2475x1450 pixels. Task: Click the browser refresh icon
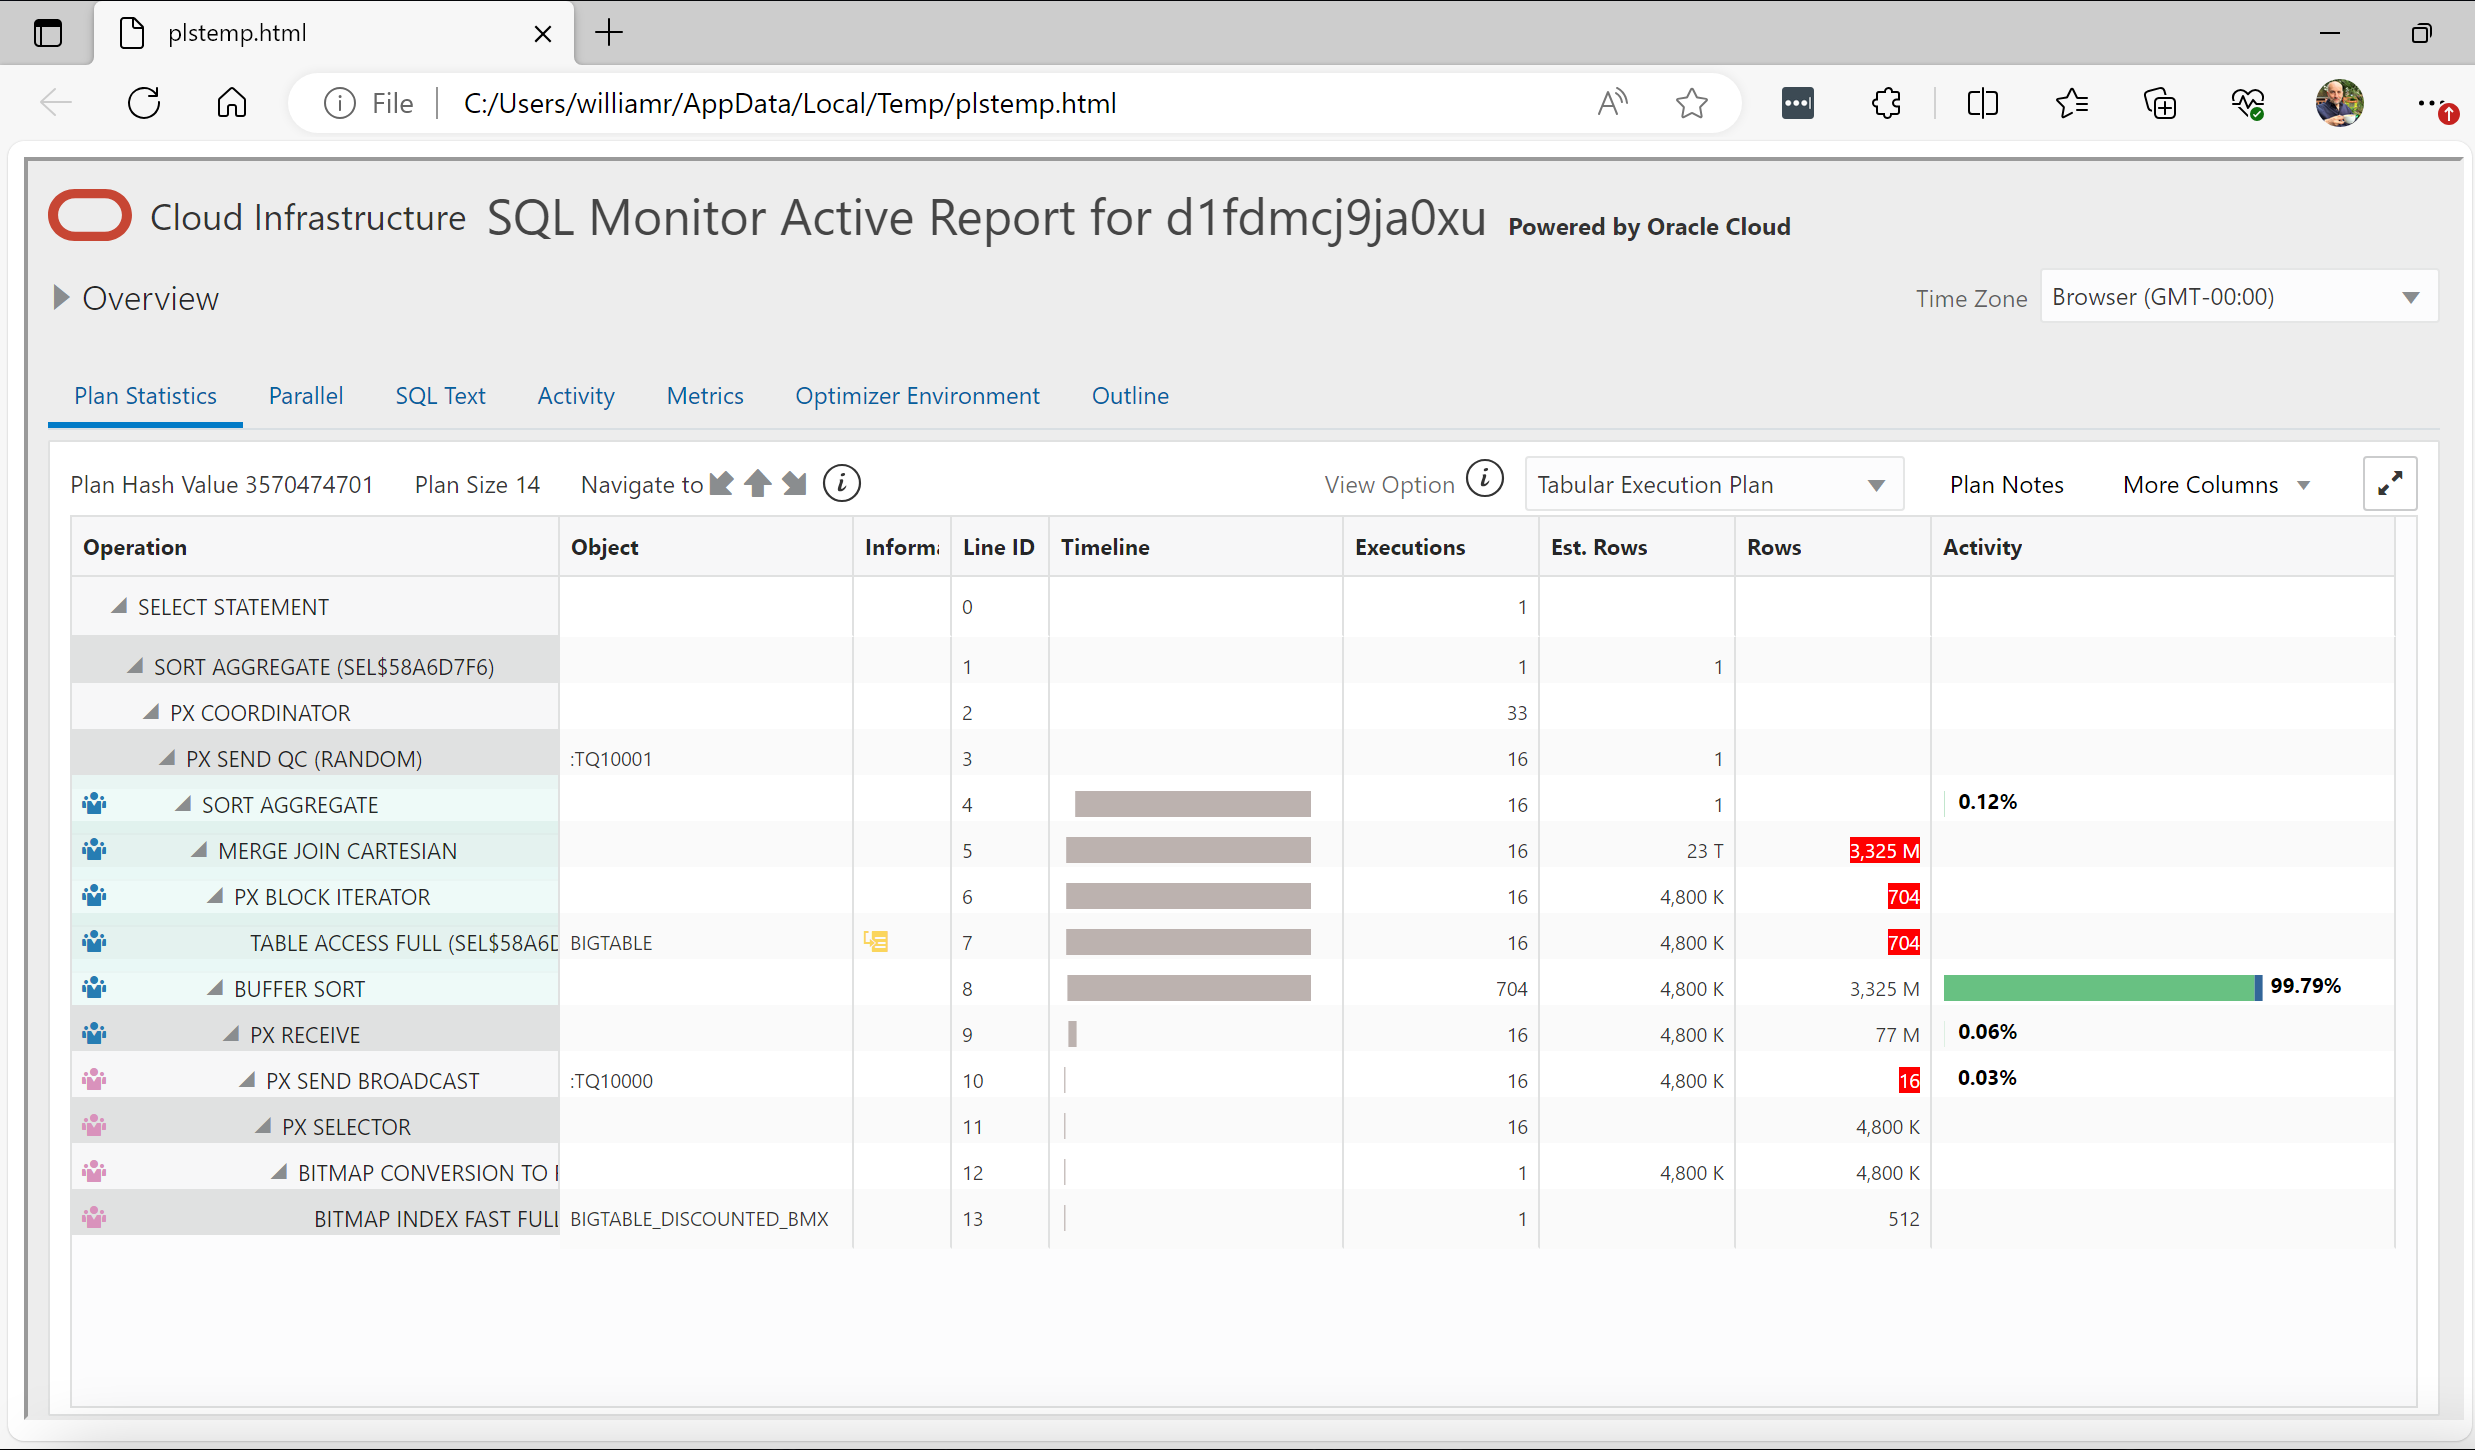click(144, 103)
